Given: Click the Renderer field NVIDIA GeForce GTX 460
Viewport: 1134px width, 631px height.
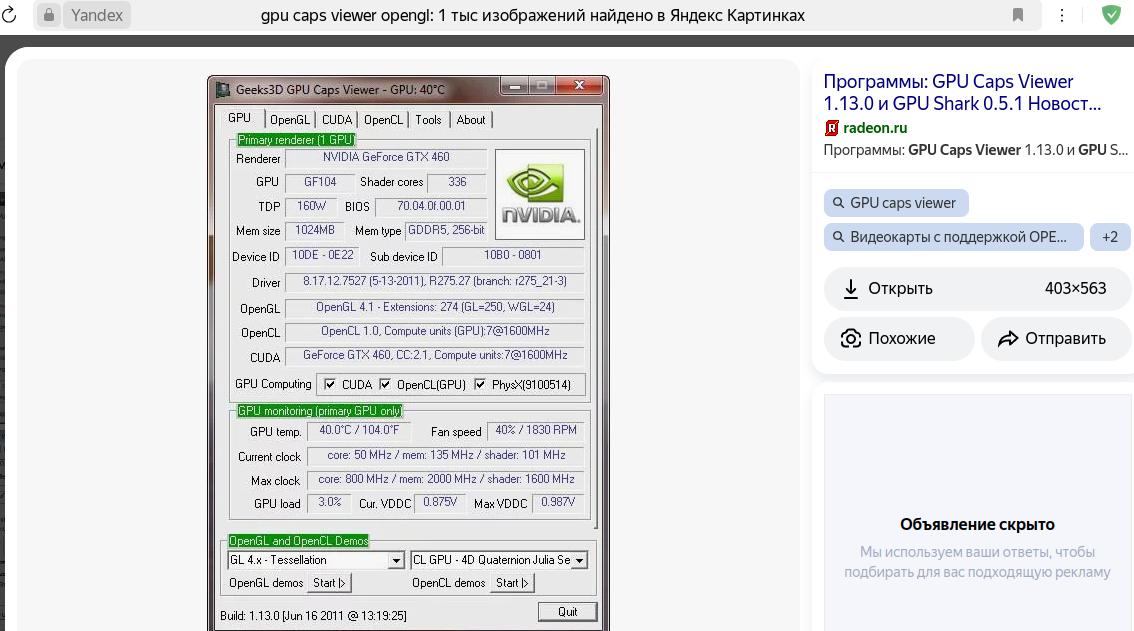Looking at the screenshot, I should 386,158.
